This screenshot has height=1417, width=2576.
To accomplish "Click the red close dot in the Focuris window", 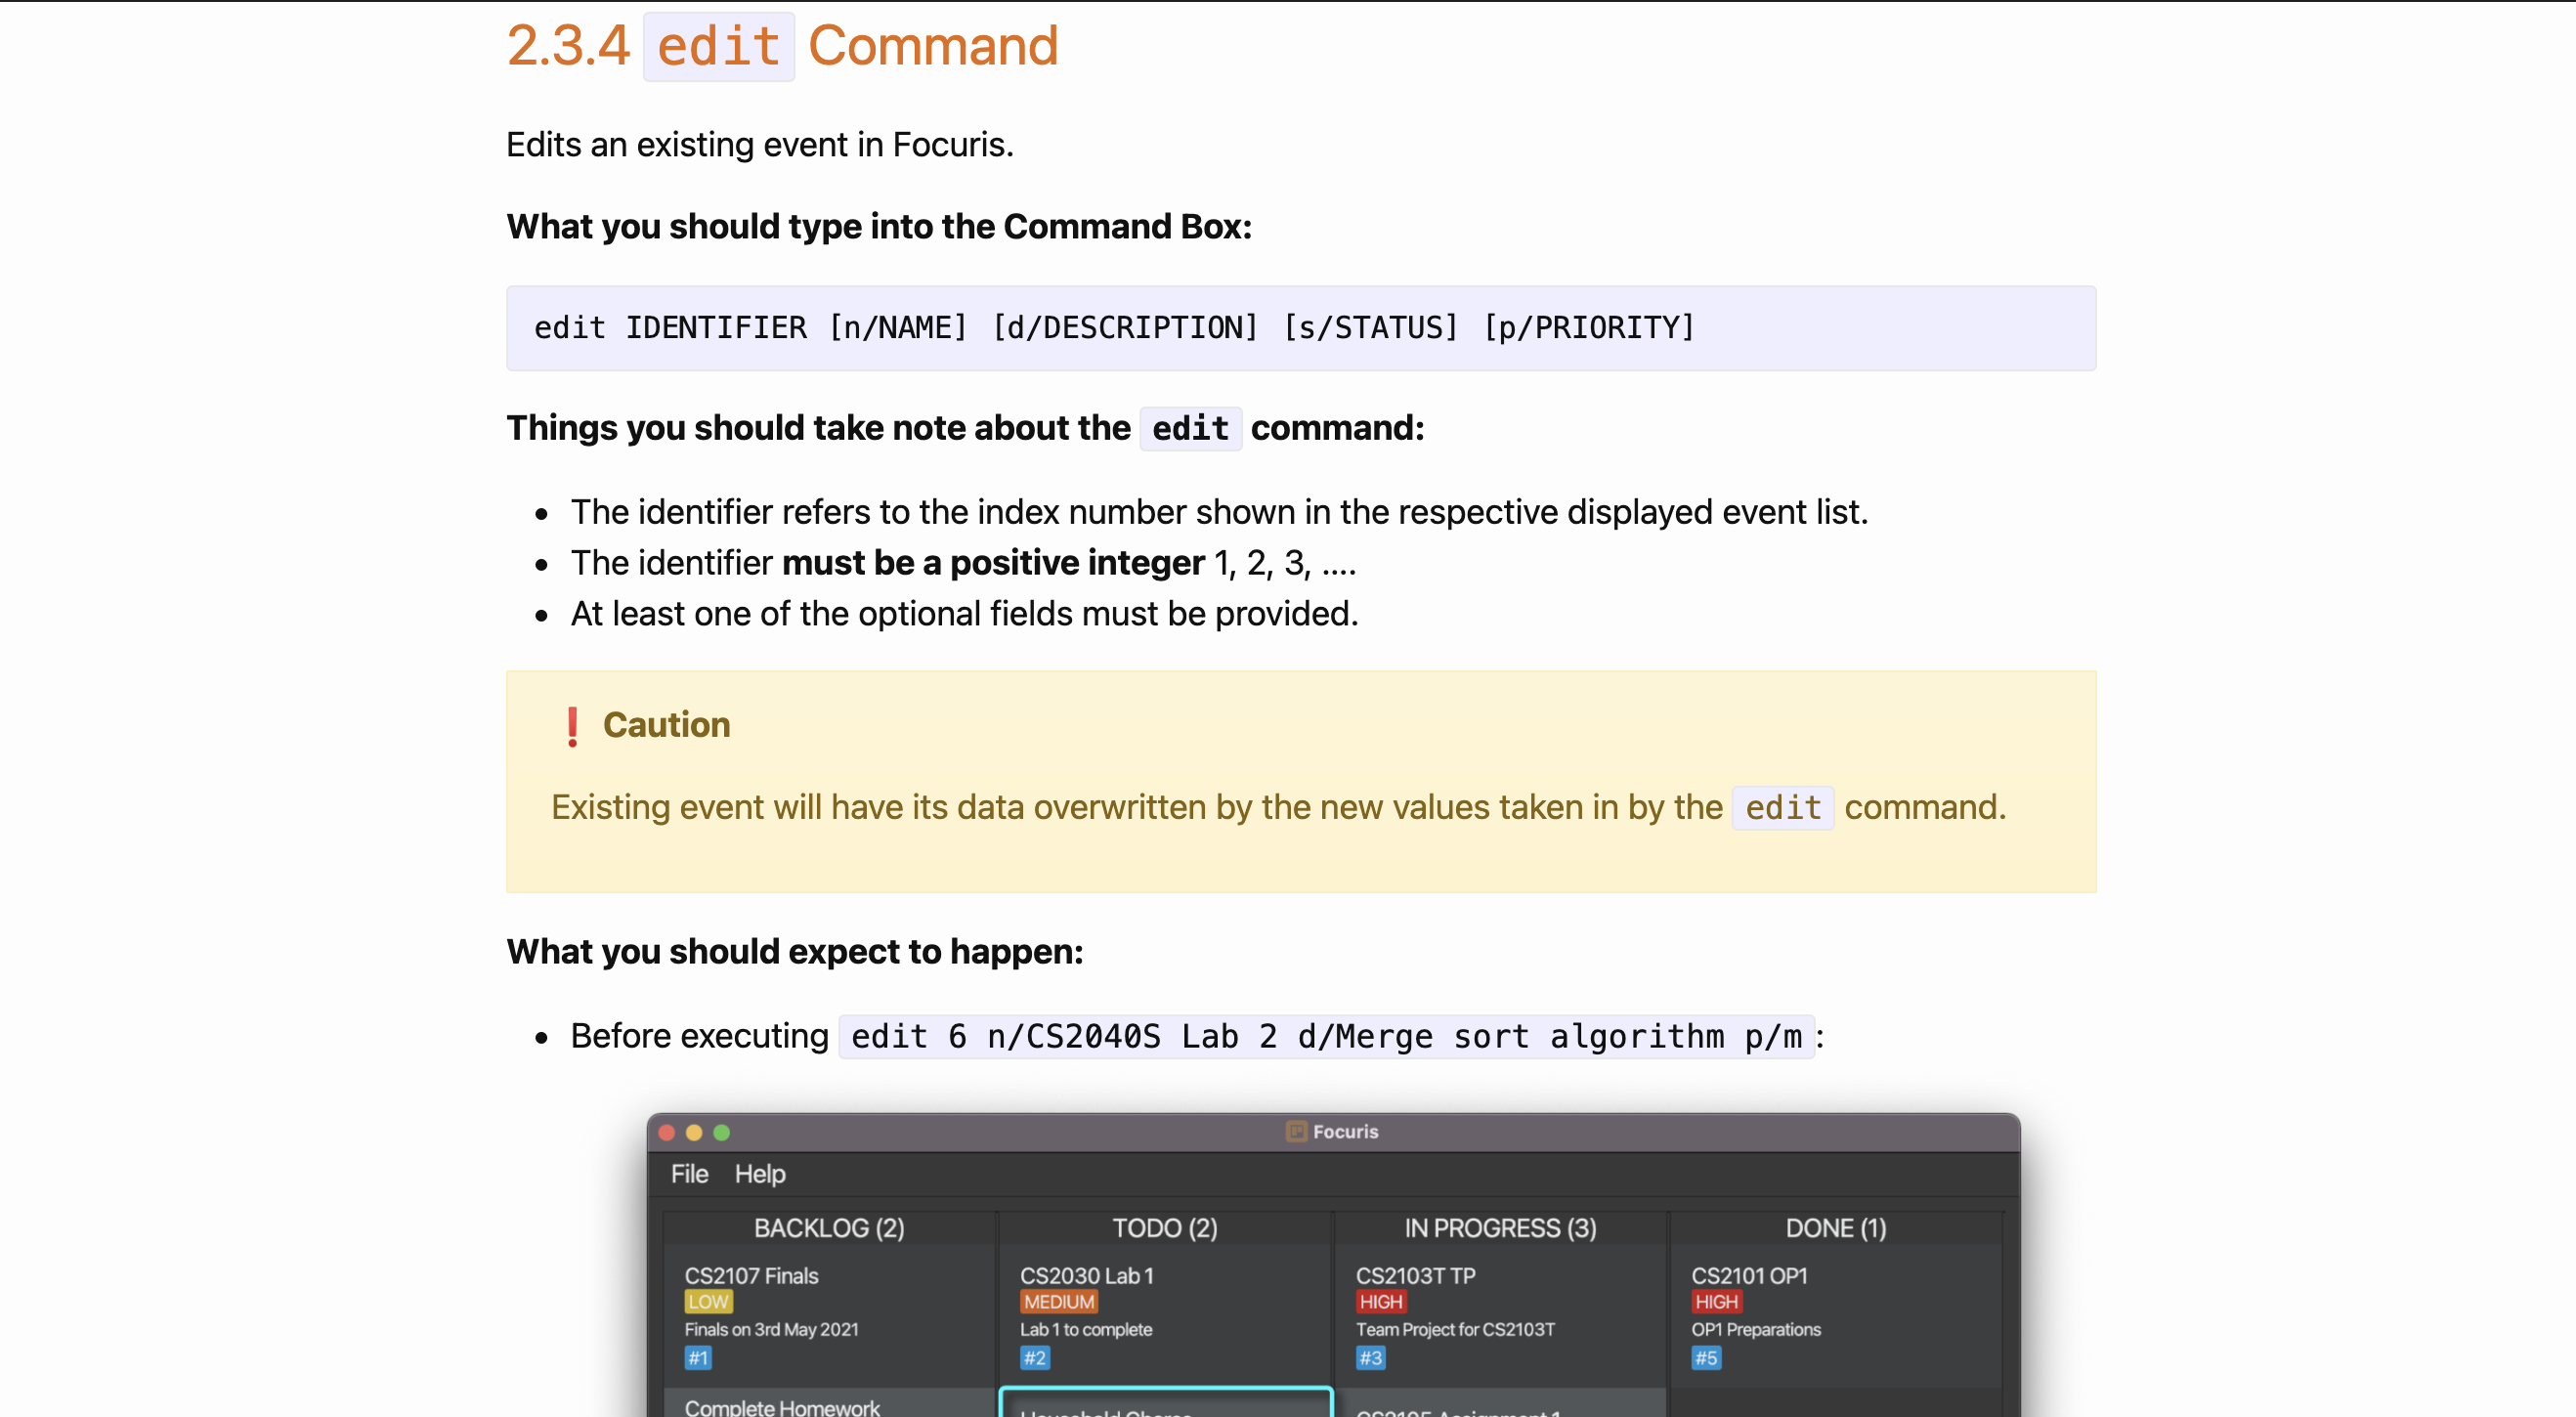I will [x=667, y=1132].
